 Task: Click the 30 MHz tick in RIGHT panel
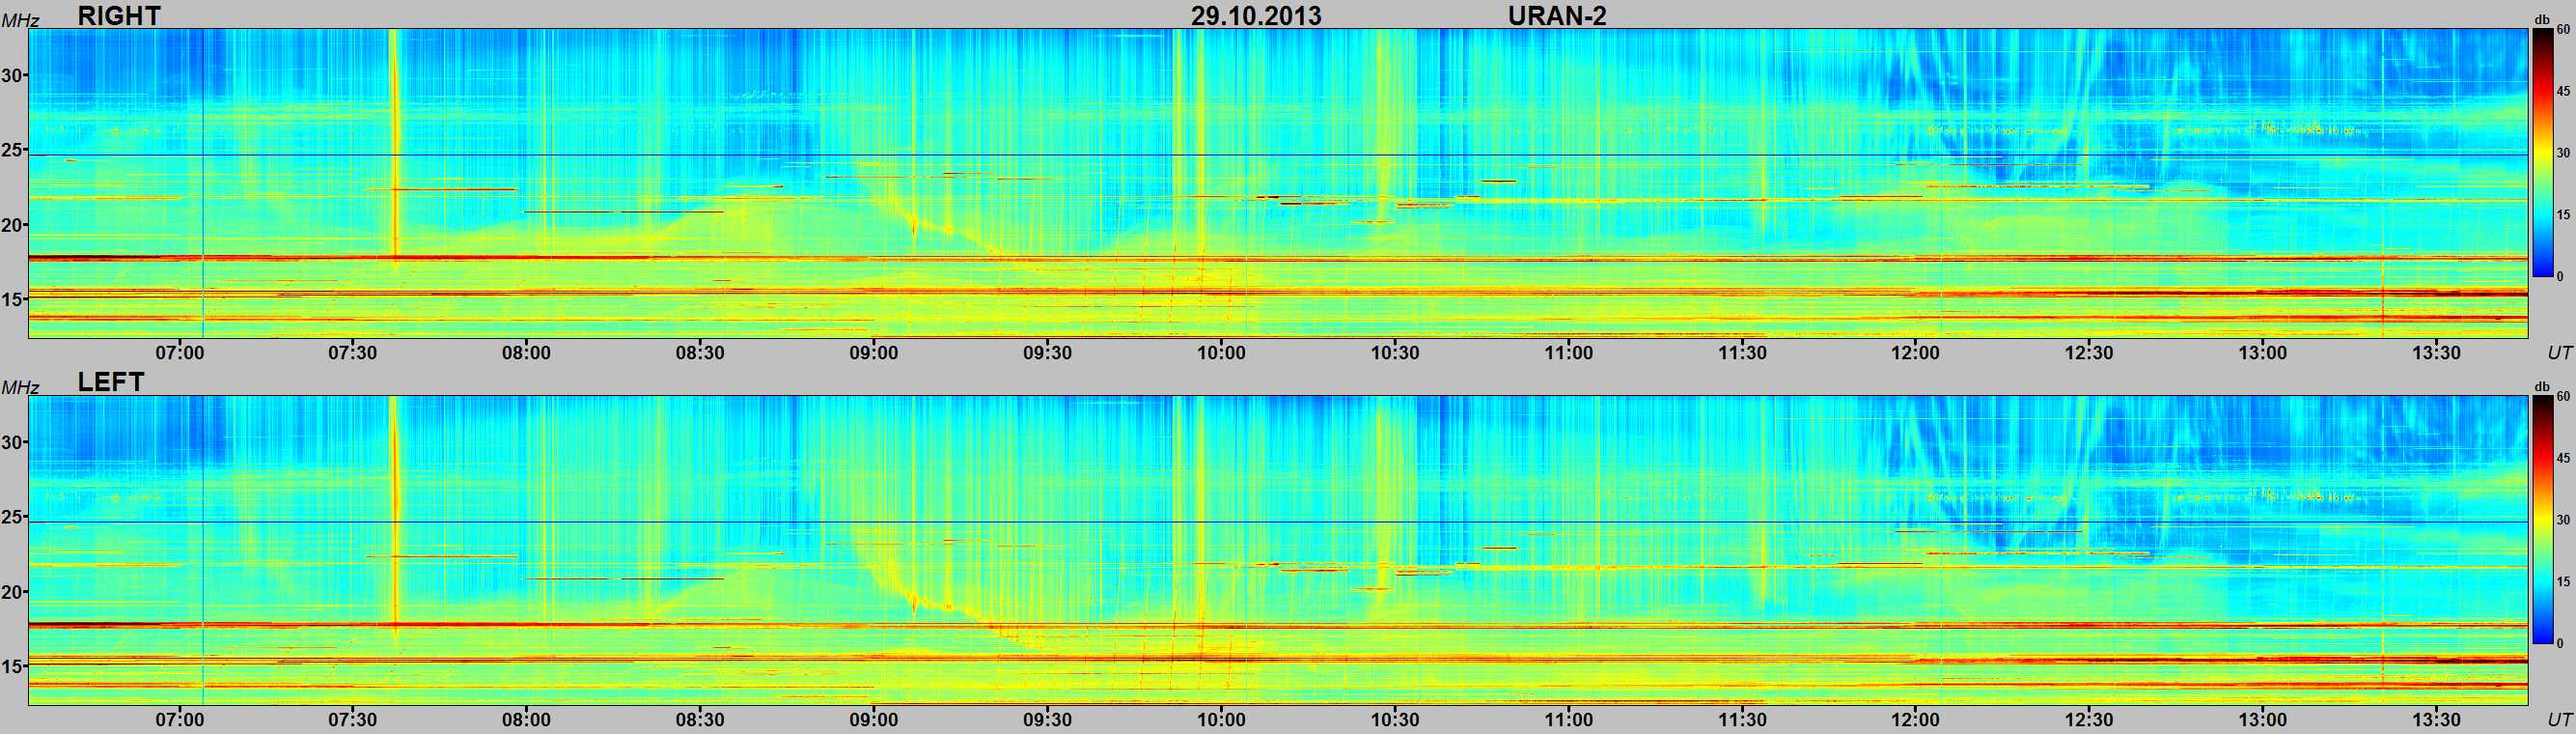pyautogui.click(x=13, y=75)
